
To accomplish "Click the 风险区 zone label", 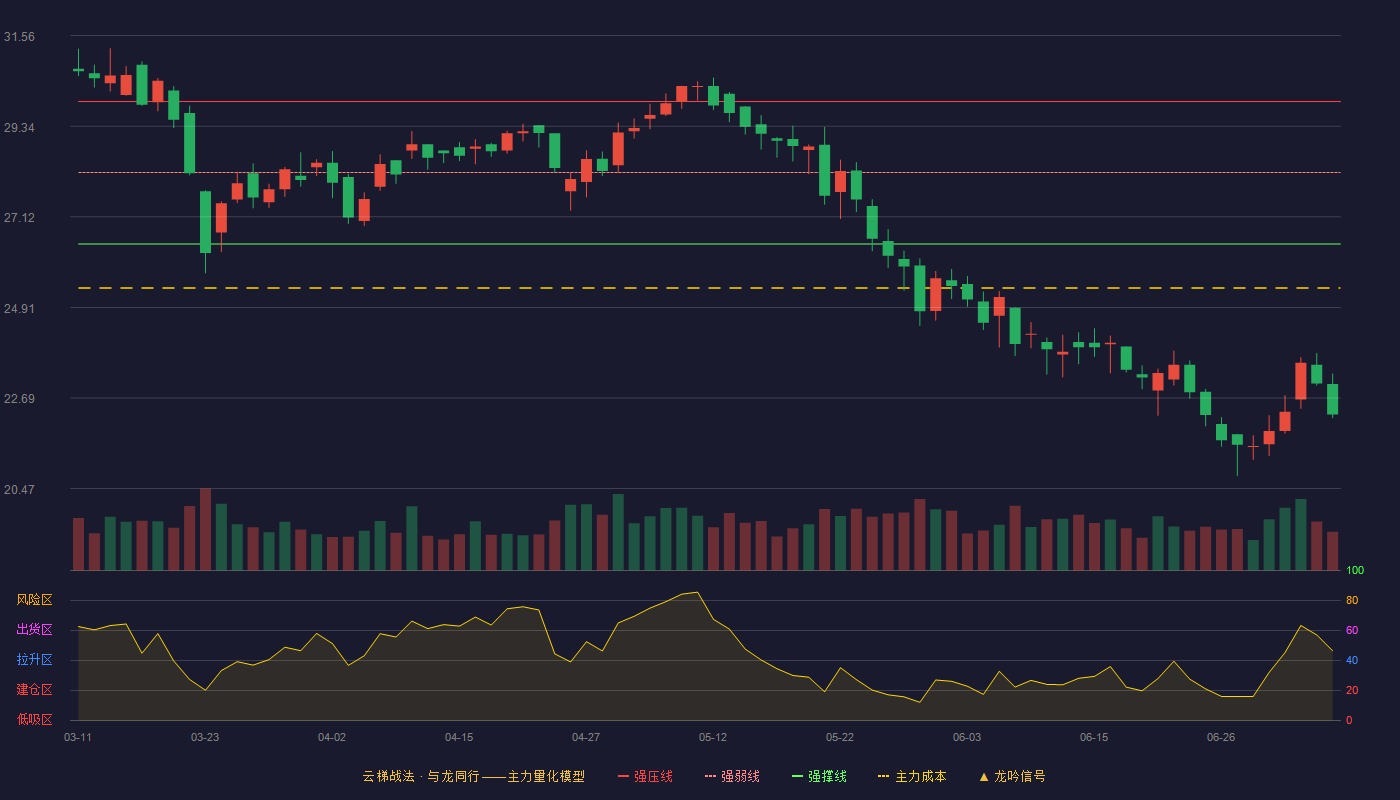I will (34, 600).
